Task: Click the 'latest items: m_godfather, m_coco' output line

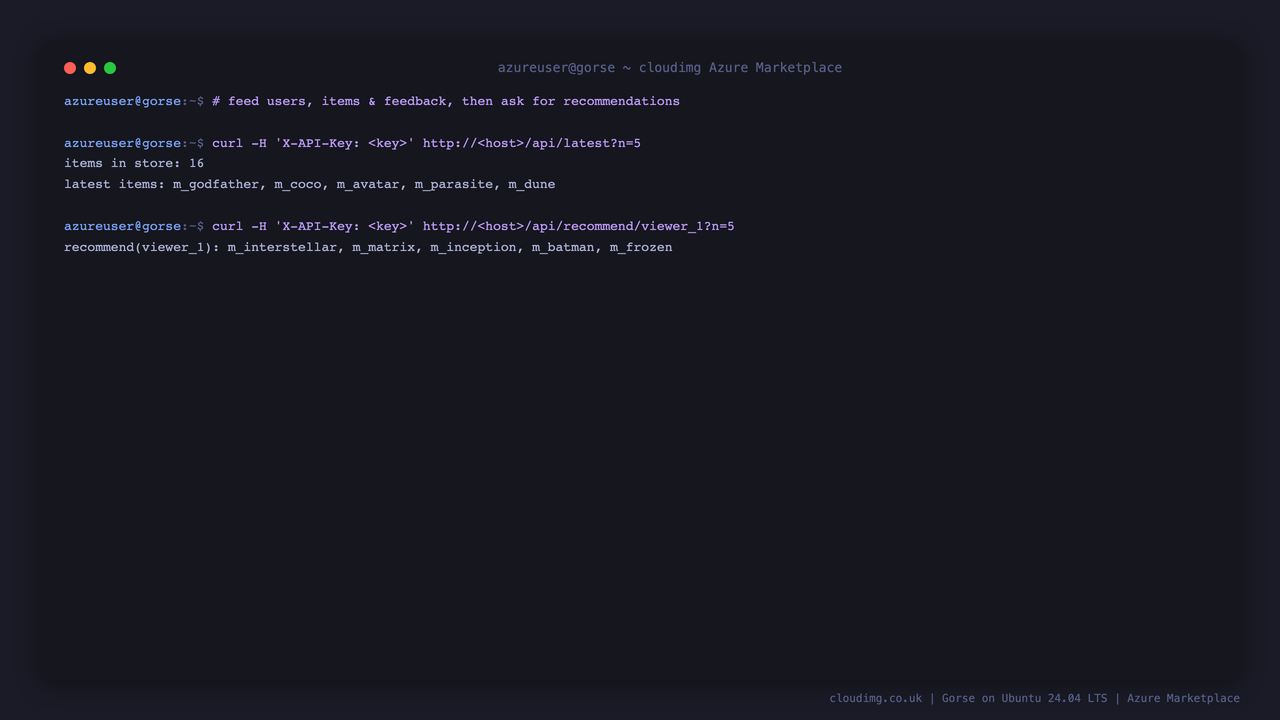Action: click(310, 184)
